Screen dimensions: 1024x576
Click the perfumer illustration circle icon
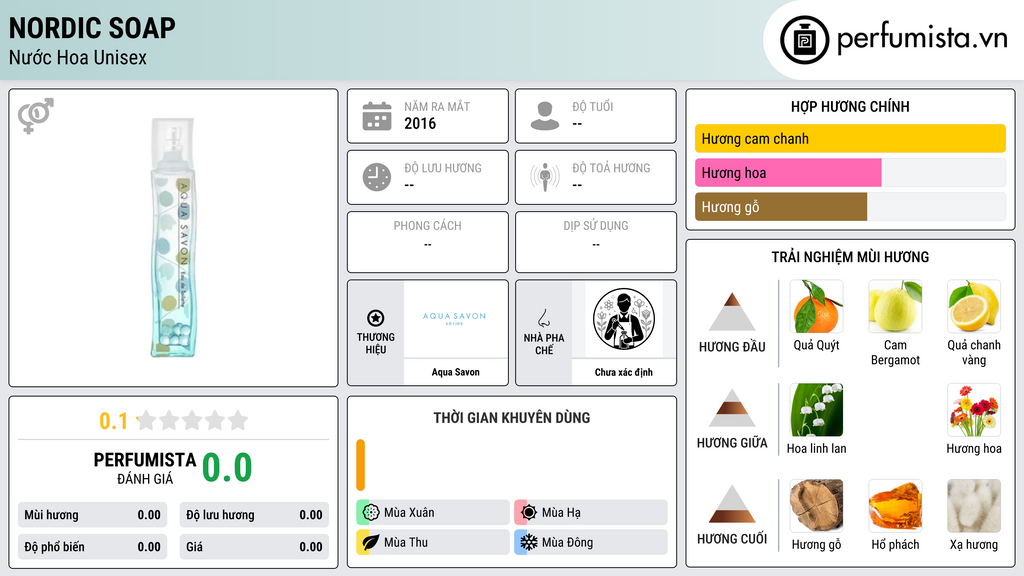pyautogui.click(x=624, y=319)
